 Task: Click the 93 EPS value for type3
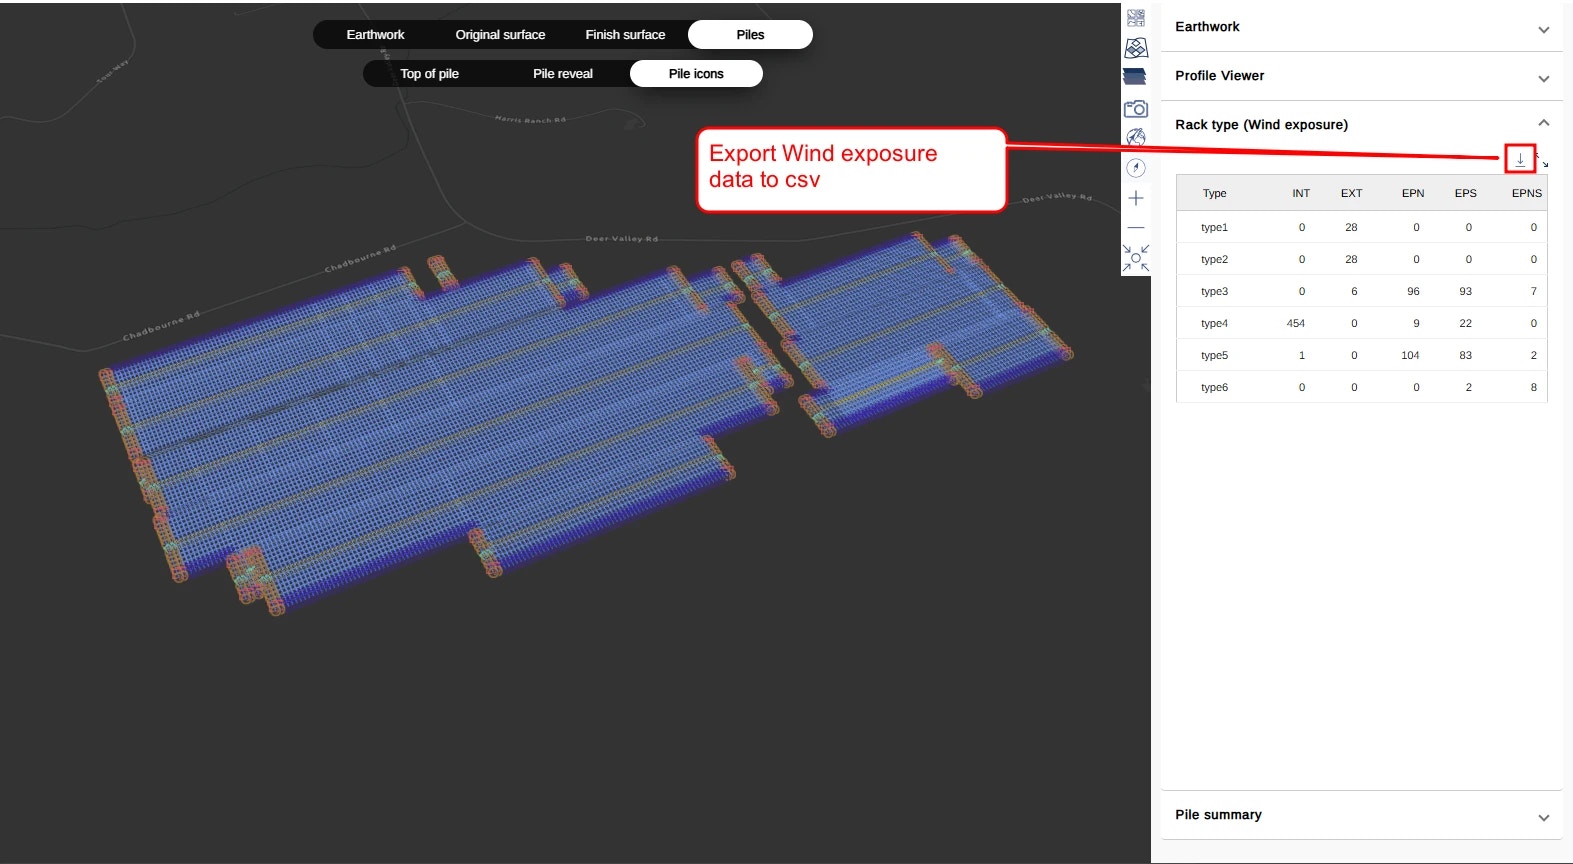1465,291
